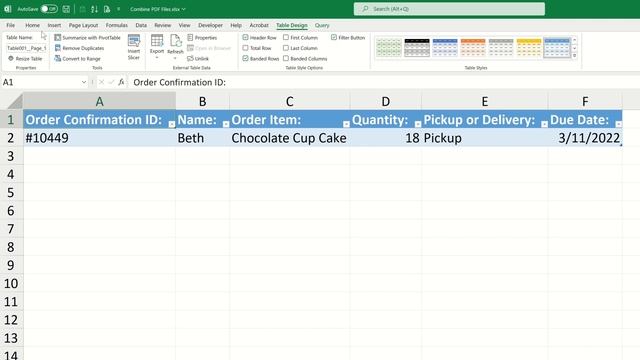The image size is (640, 360).
Task: Select row 5 header
Action: pyautogui.click(x=11, y=192)
